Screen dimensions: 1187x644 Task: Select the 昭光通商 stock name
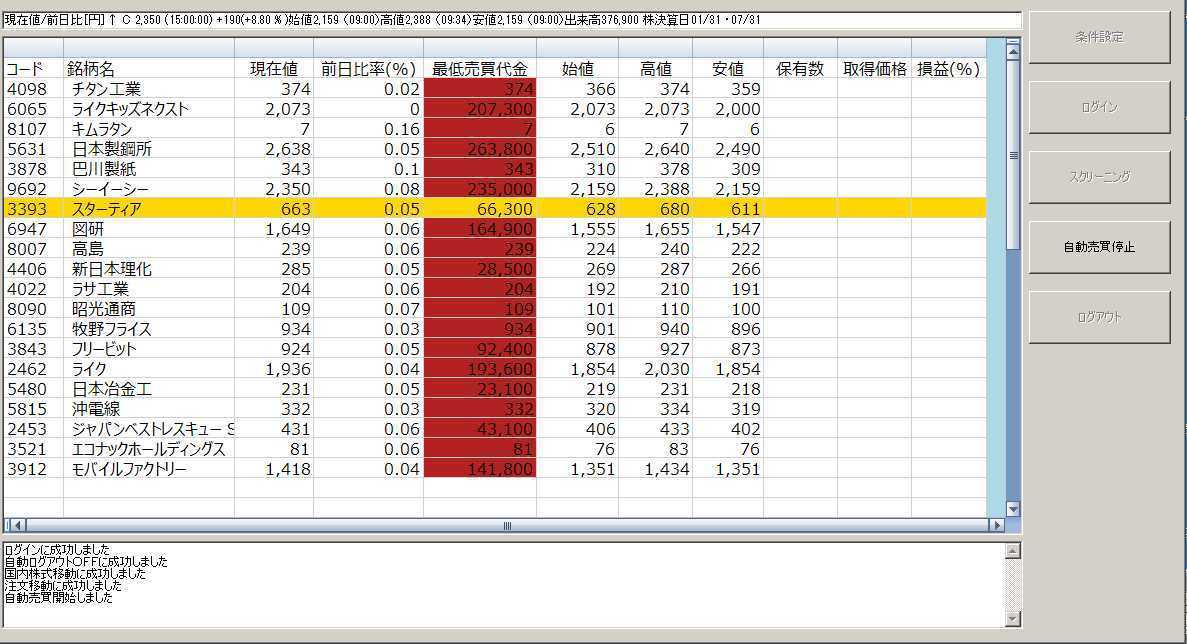(104, 309)
